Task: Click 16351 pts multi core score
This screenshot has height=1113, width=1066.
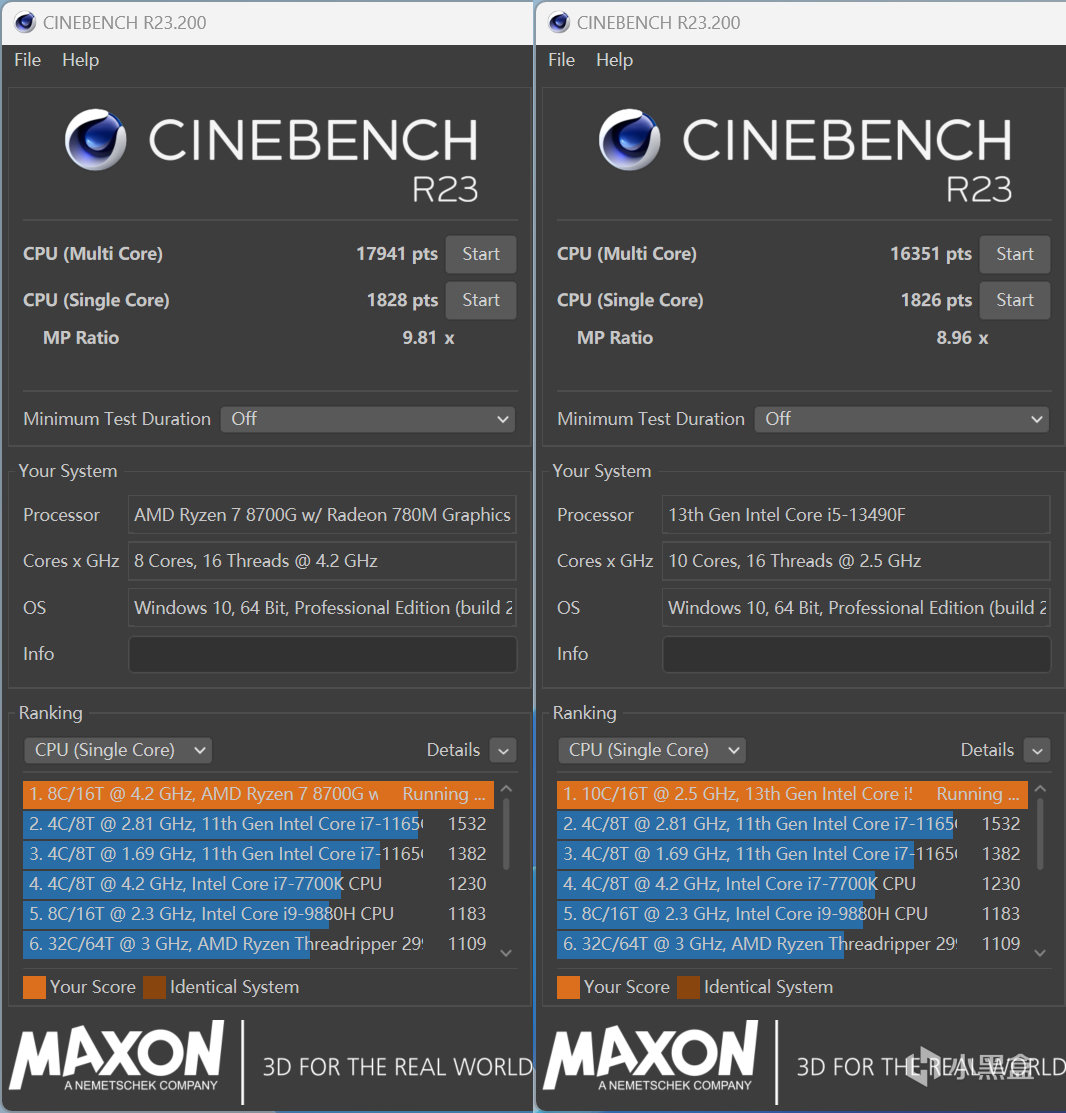Action: [930, 254]
